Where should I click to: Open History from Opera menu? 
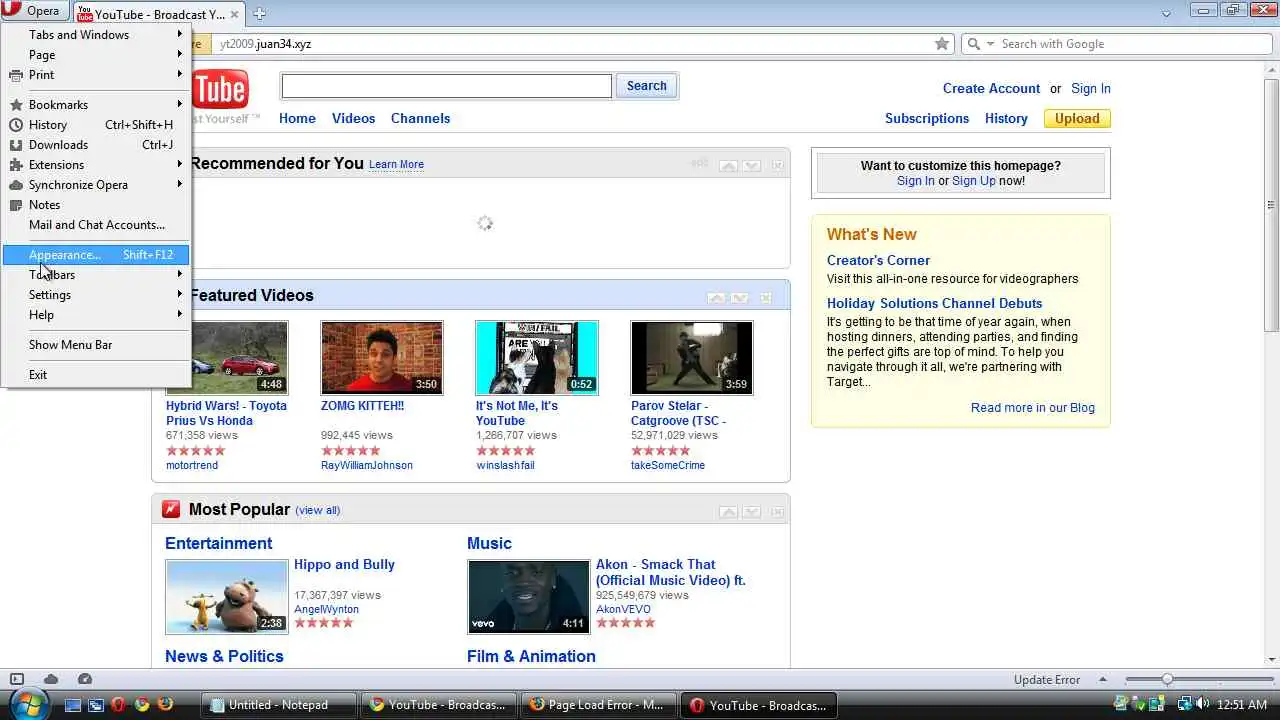(96, 125)
